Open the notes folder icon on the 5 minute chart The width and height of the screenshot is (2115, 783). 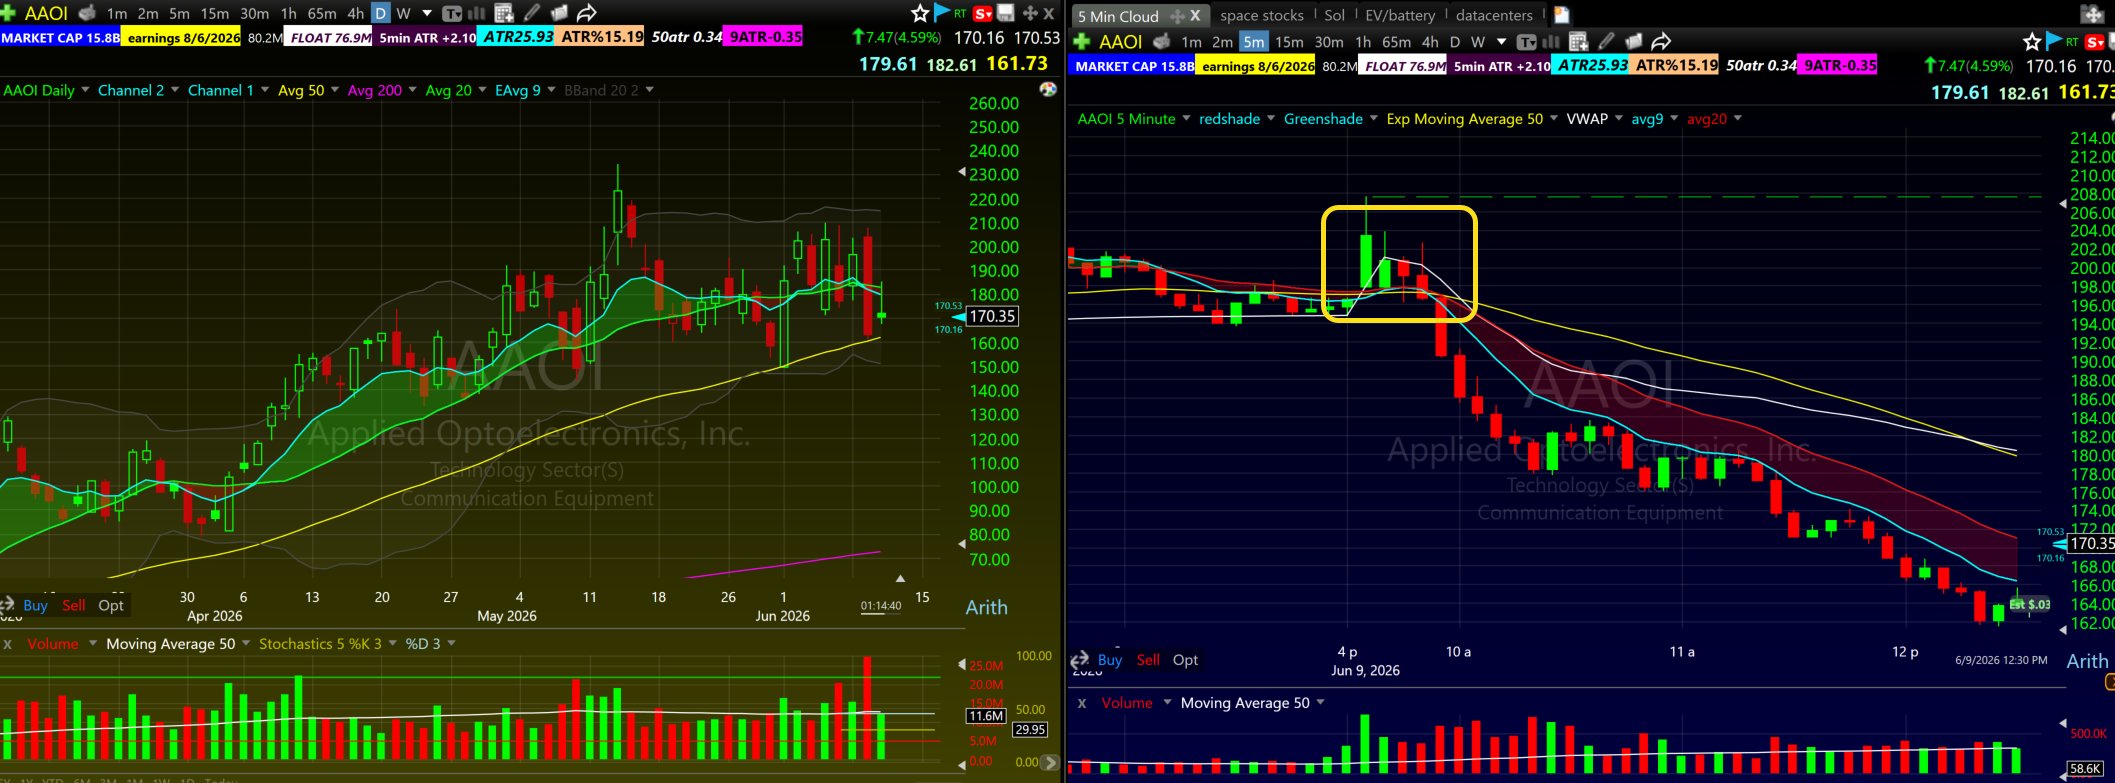tap(1634, 41)
